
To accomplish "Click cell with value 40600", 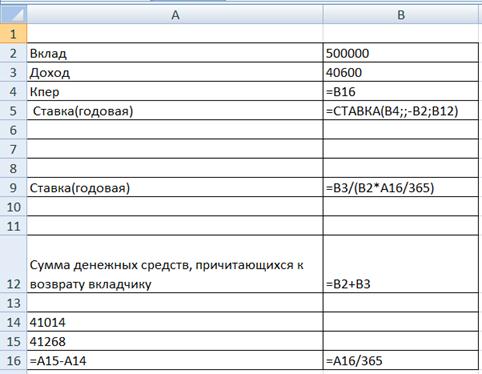I will pos(401,72).
